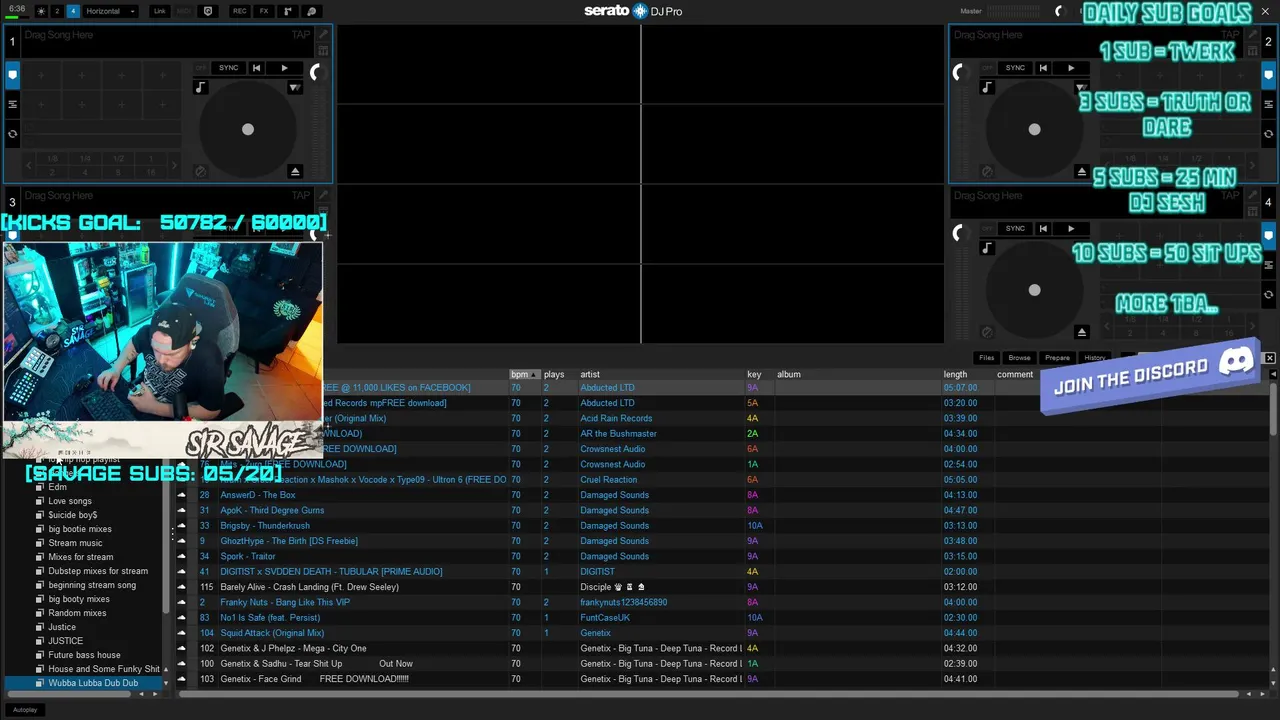
Task: Toggle the MIDI button
Action: 184,11
